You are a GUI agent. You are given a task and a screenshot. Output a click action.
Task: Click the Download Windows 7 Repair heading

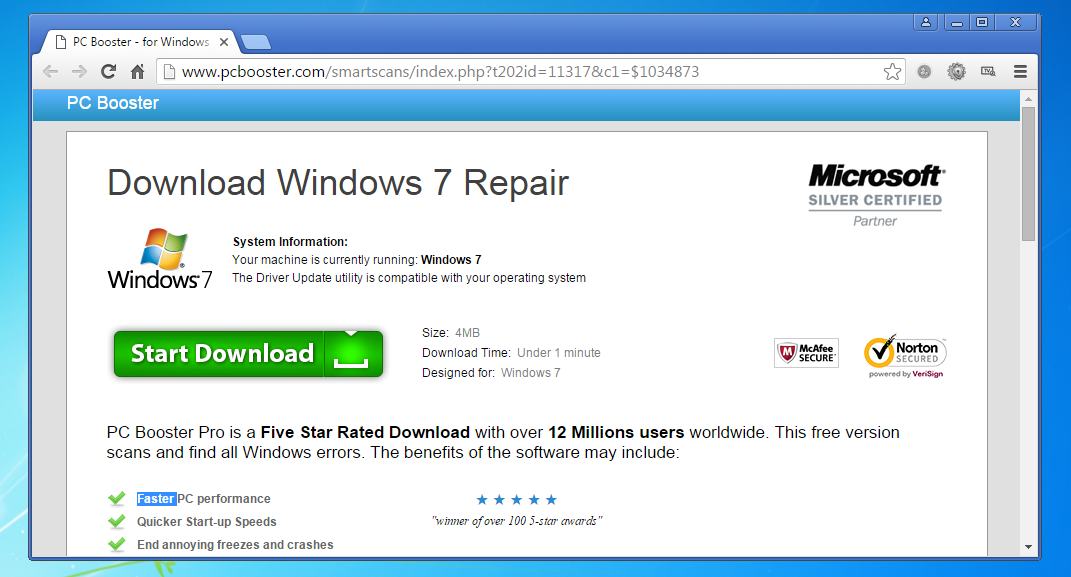click(x=338, y=183)
